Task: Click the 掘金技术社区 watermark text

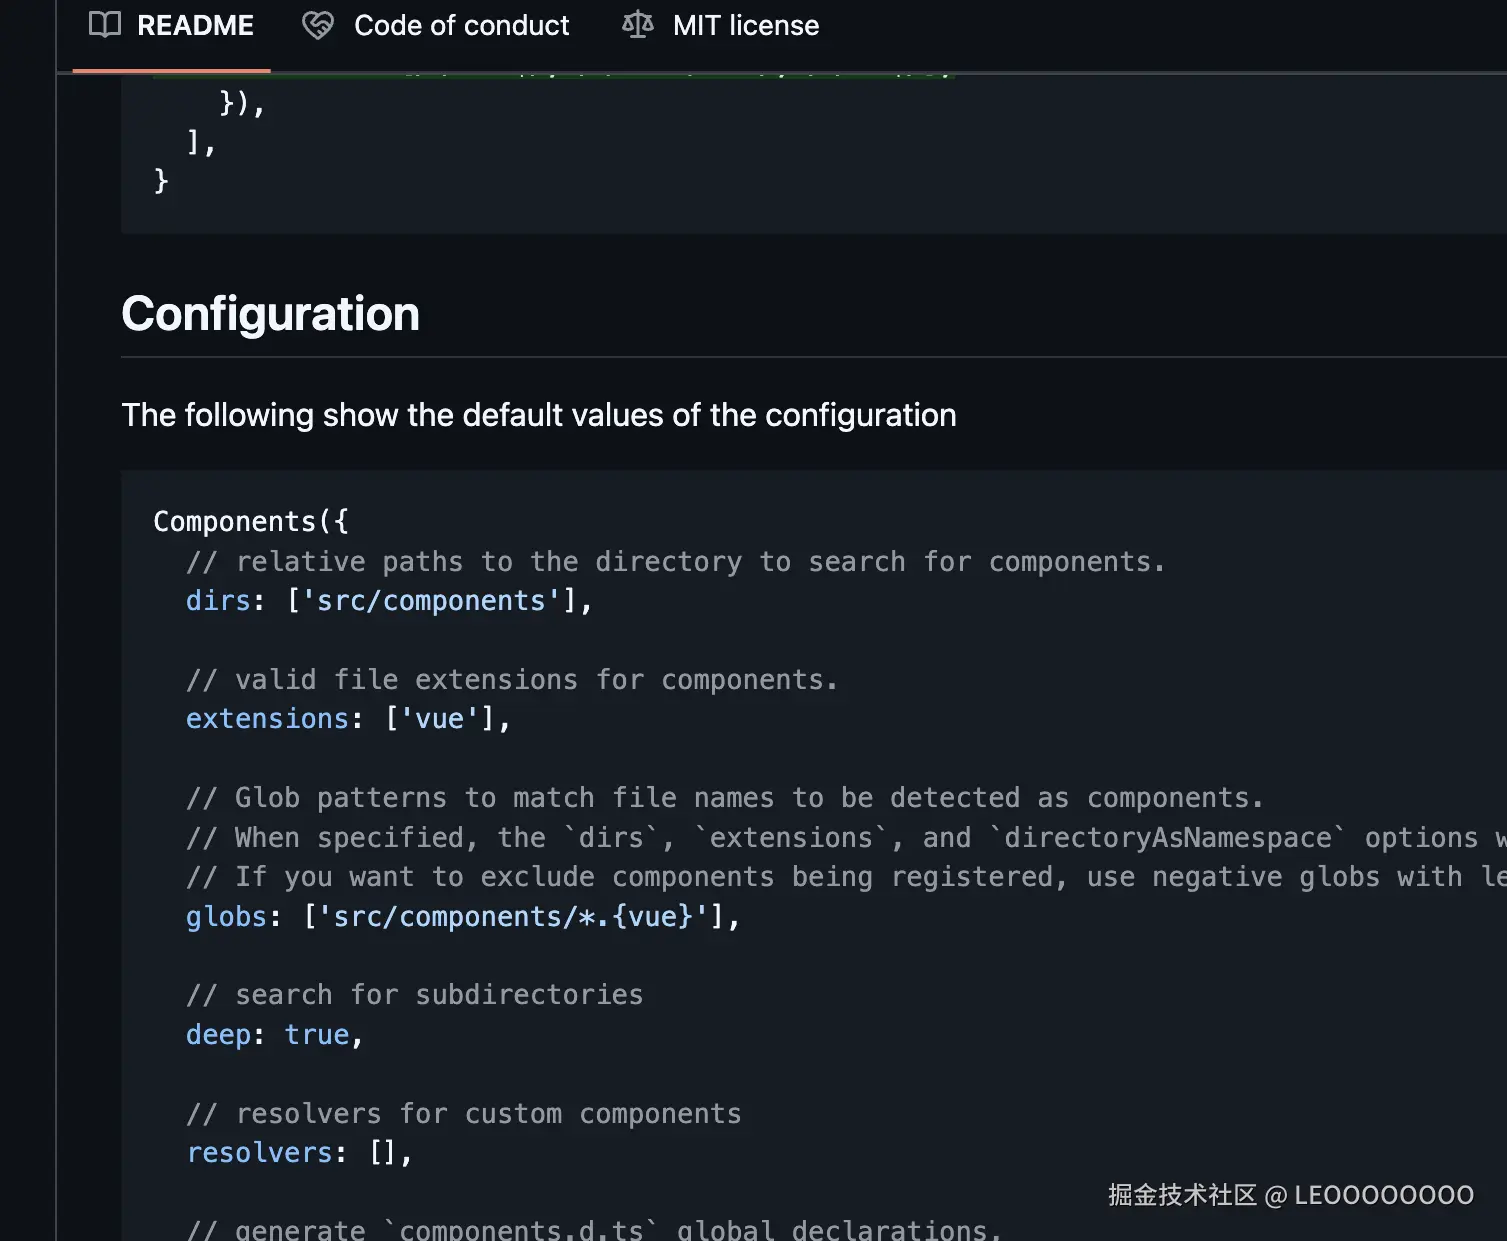Action: click(1181, 1195)
